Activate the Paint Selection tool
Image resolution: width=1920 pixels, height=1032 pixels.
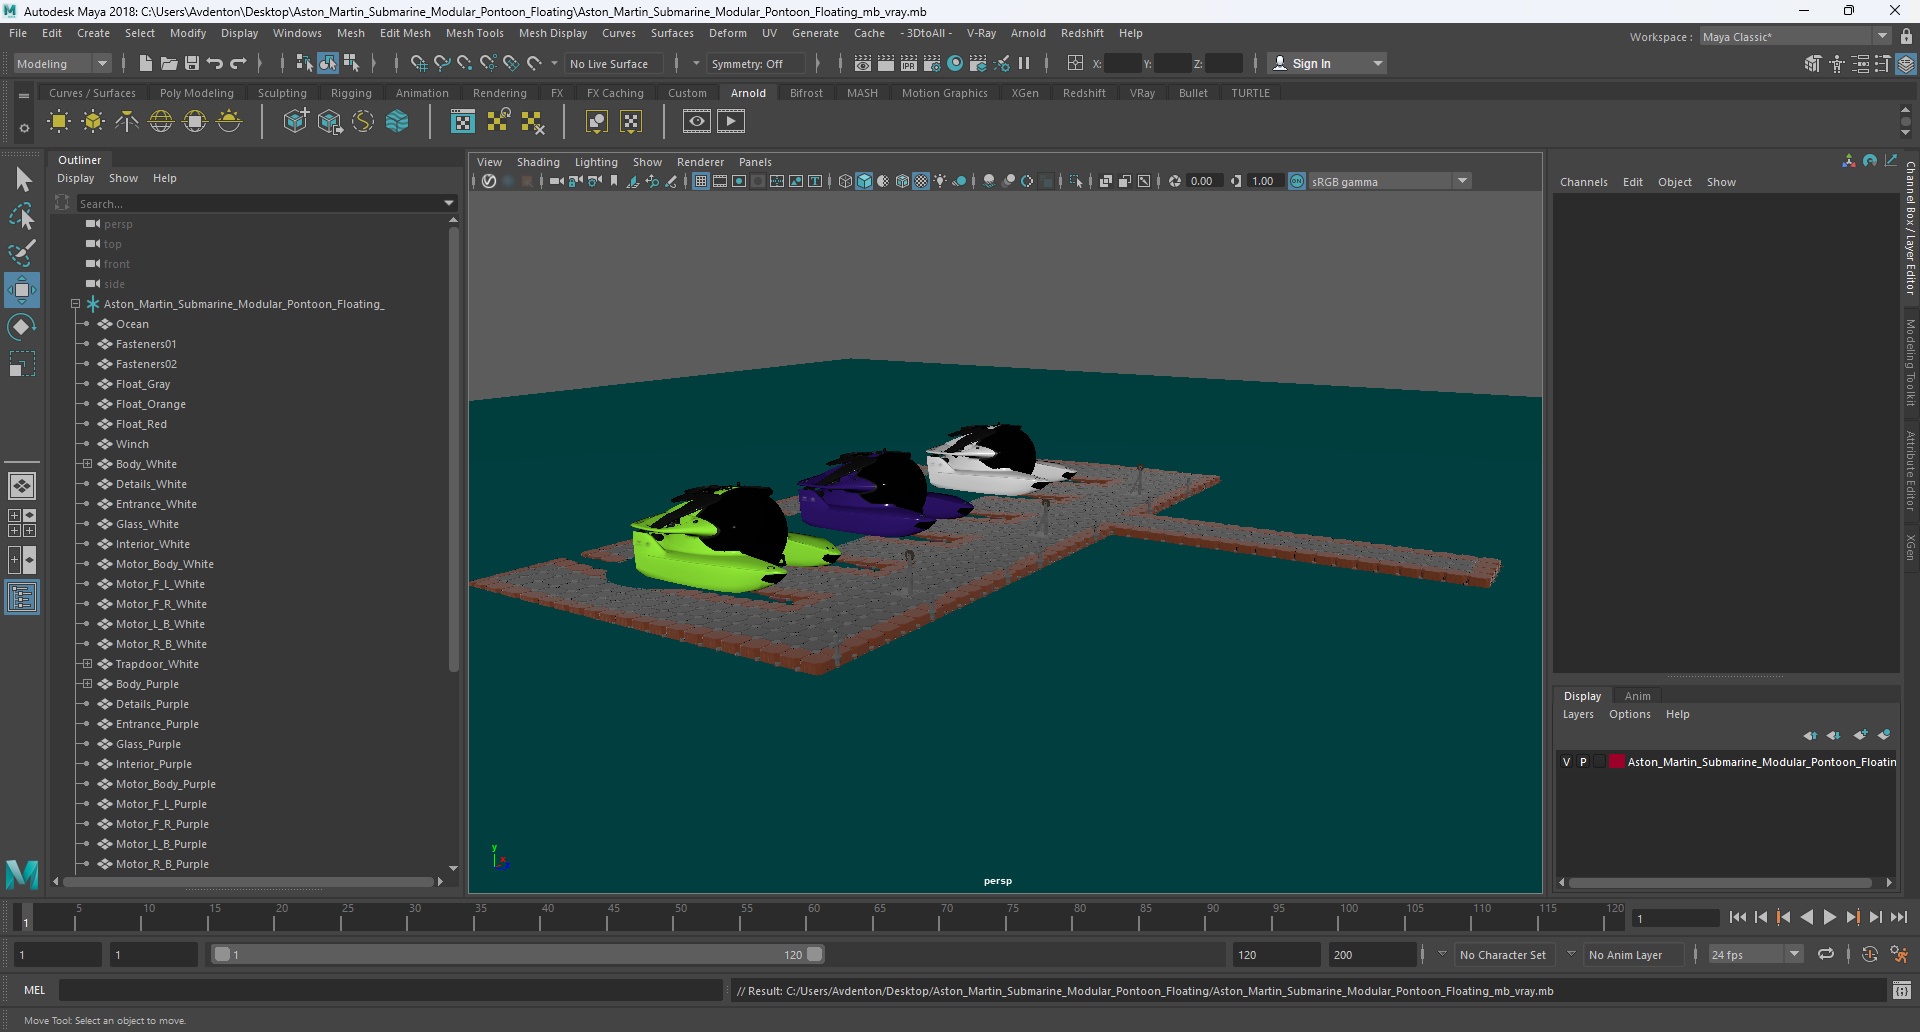pos(22,253)
